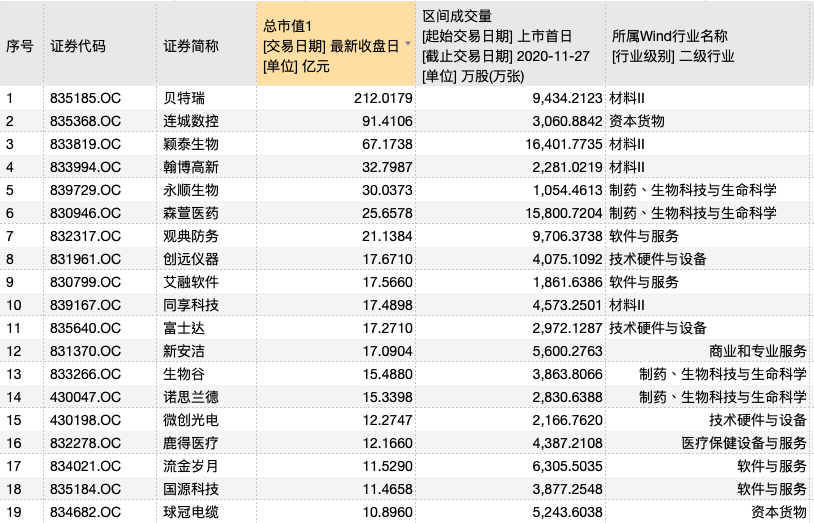Select industry cell 医疗保健设备与服务
Image resolution: width=814 pixels, height=523 pixels.
pyautogui.click(x=744, y=443)
